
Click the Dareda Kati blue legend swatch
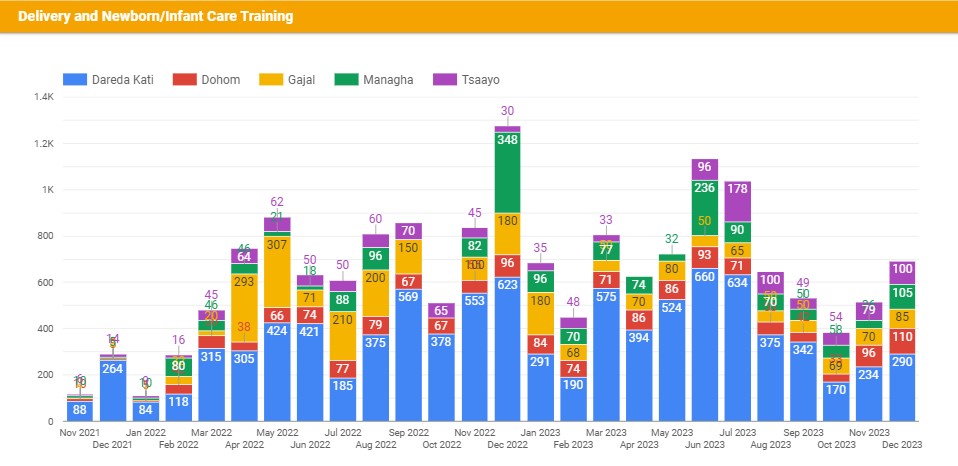(x=75, y=79)
